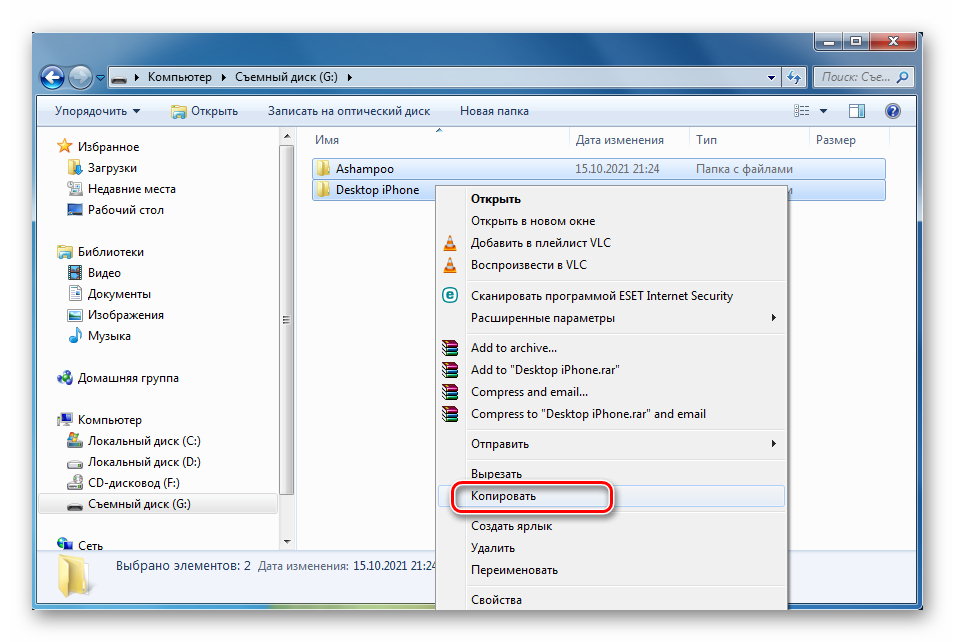
Task: Expand the Упорядочить dropdown menu
Action: (97, 111)
